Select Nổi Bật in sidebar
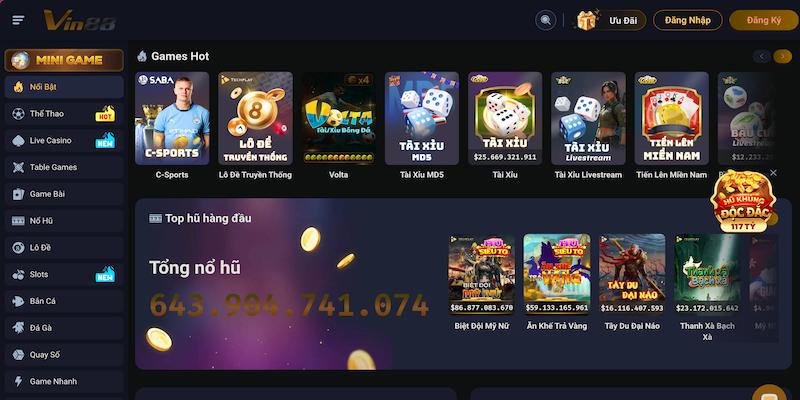 coord(64,87)
